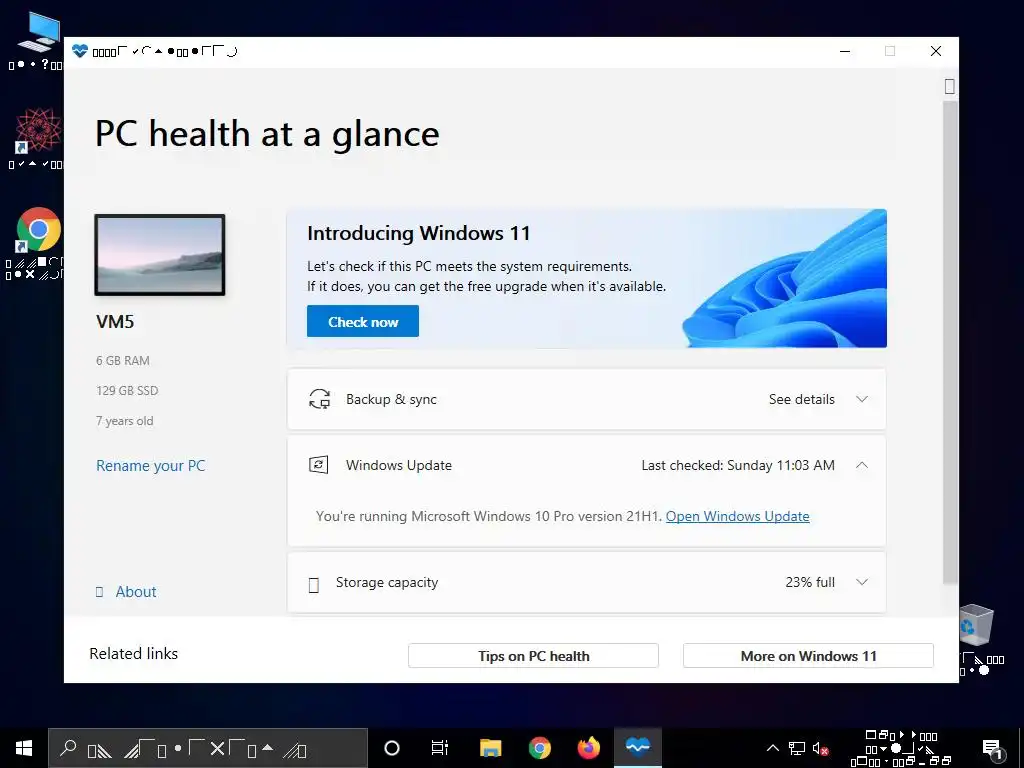Show hidden system tray icons

pos(773,748)
